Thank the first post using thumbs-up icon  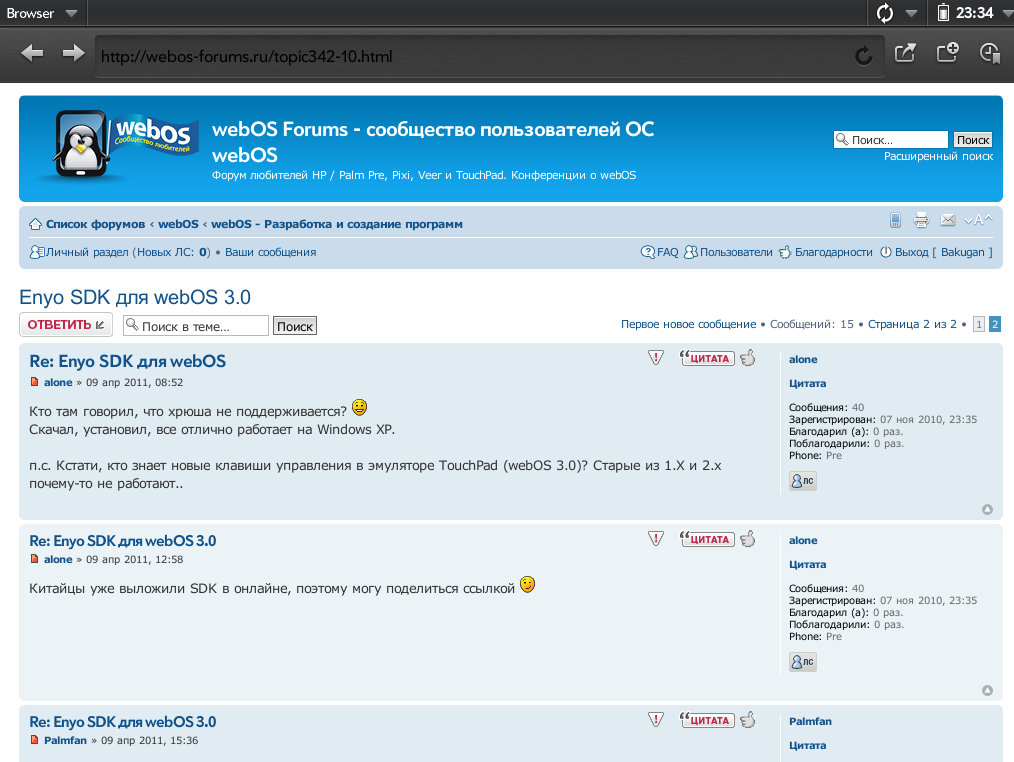pos(747,358)
